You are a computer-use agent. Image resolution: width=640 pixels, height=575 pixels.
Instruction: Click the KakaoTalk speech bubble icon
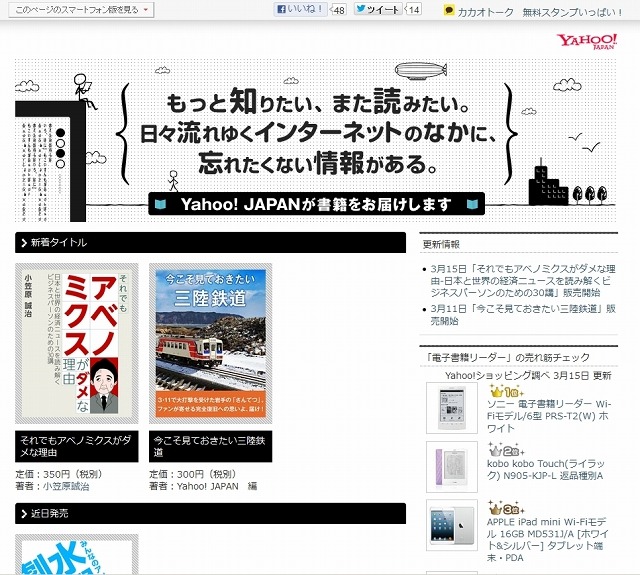click(449, 11)
